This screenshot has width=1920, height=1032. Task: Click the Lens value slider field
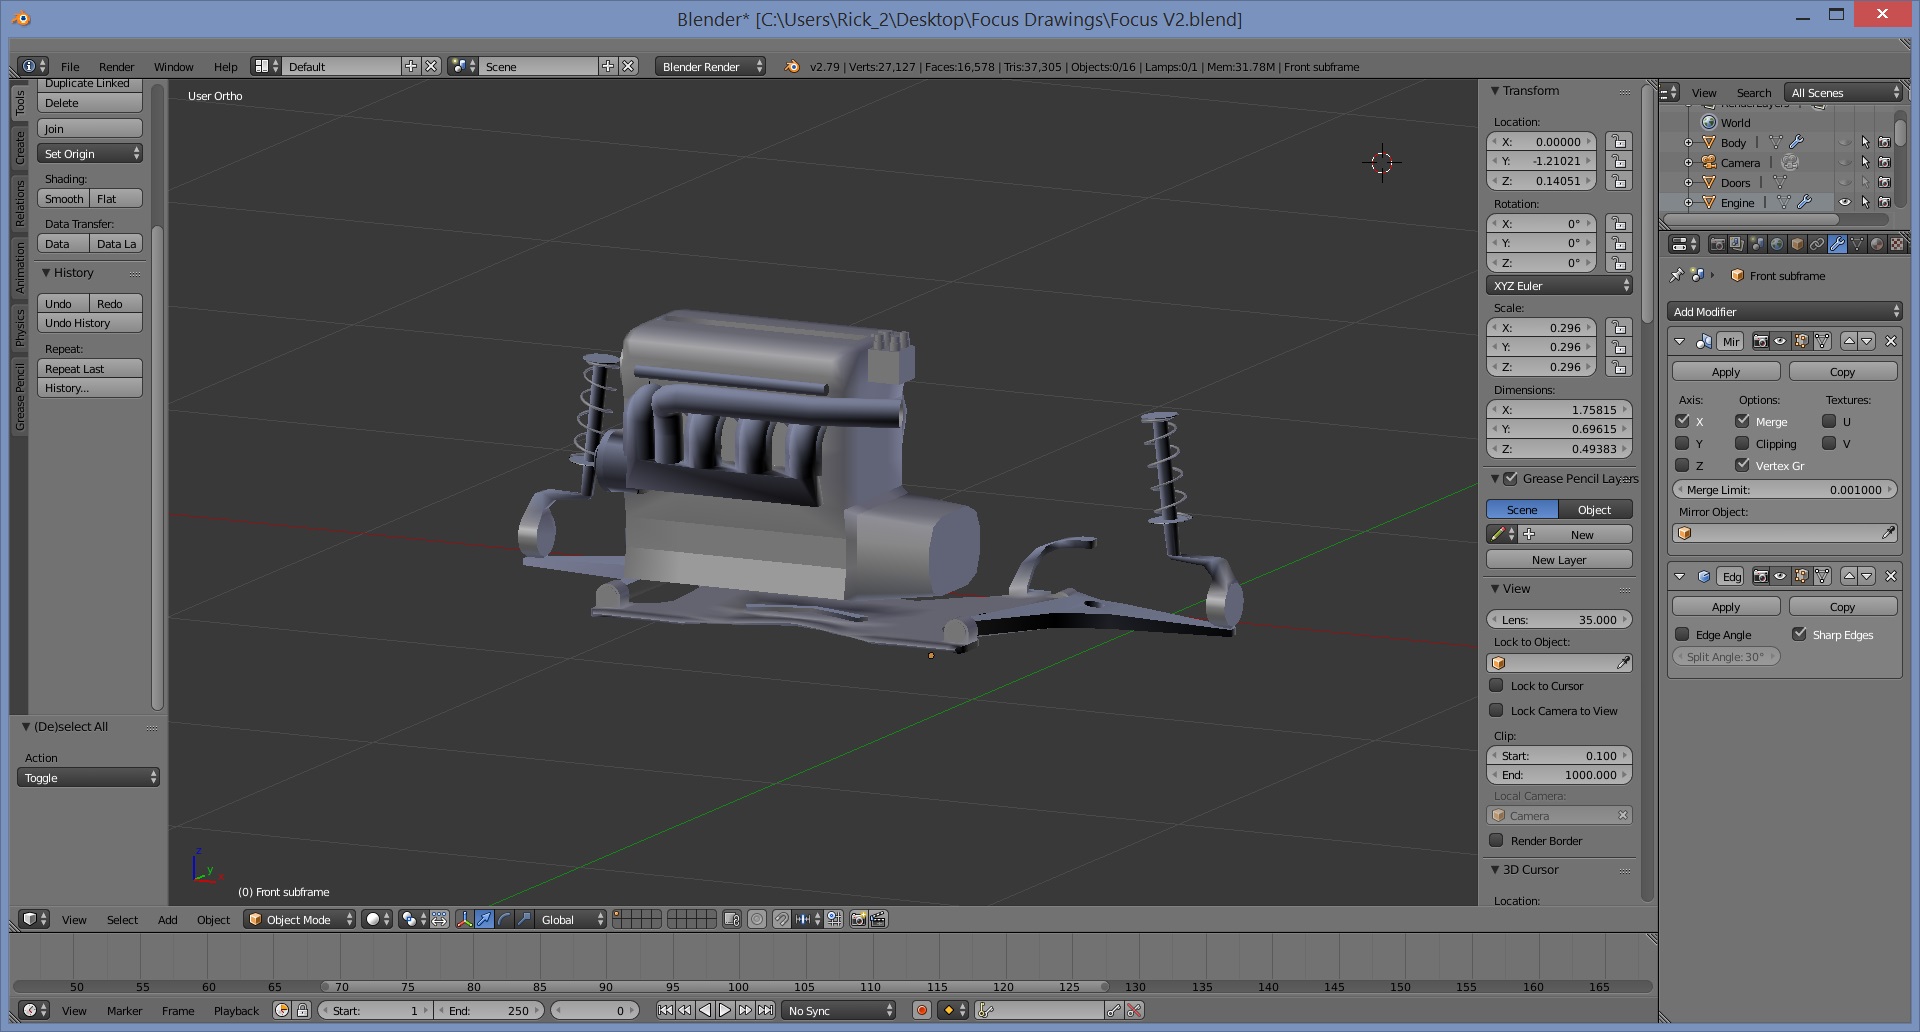tap(1559, 620)
